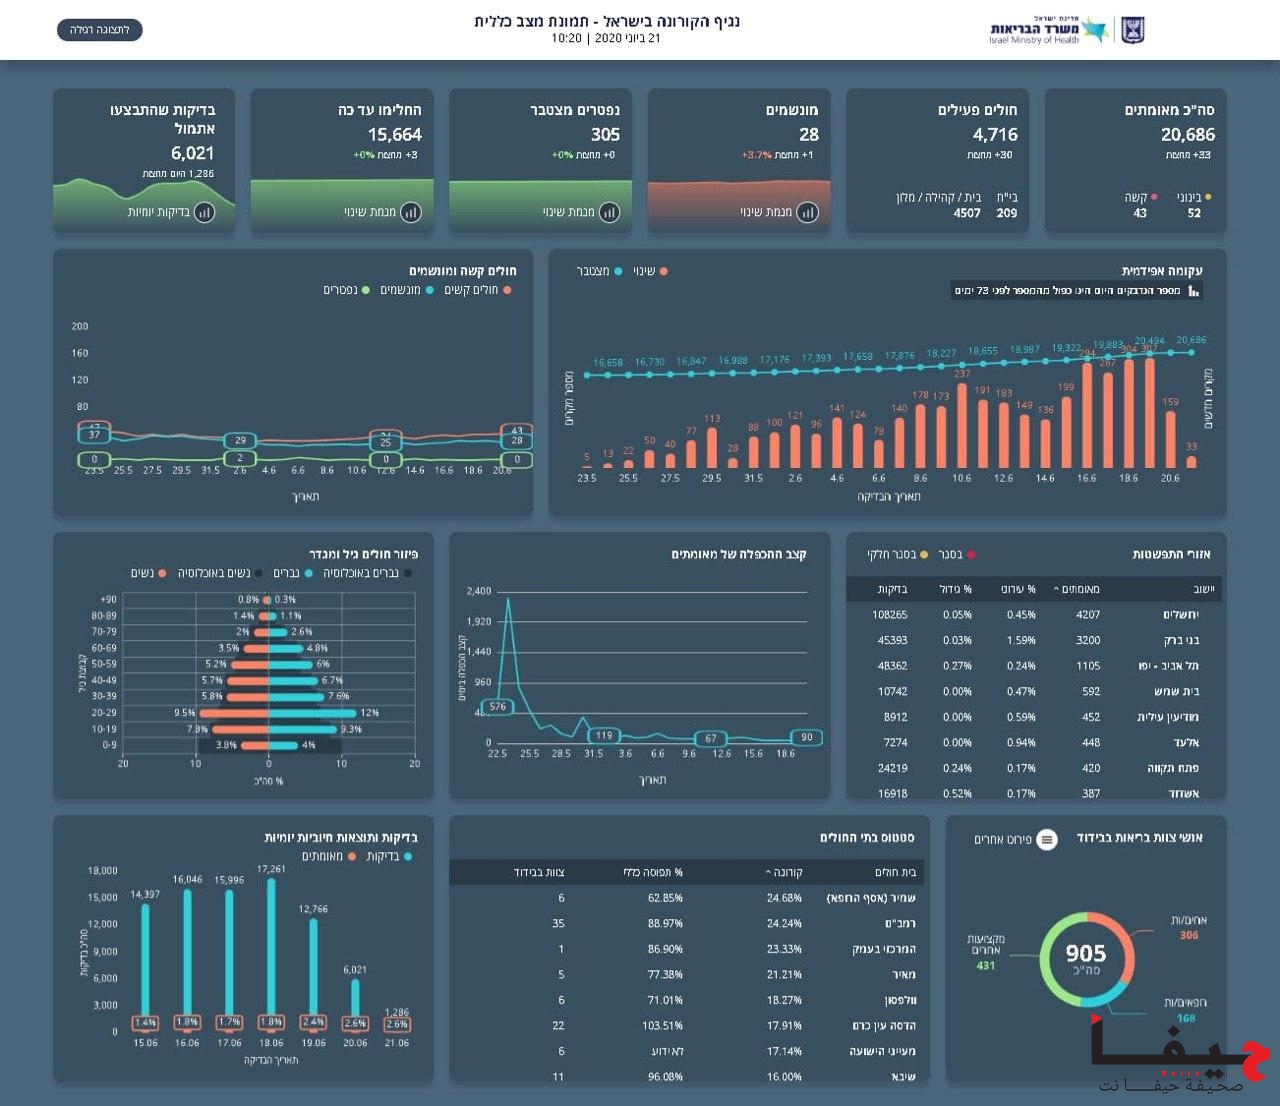The image size is (1280, 1106).
Task: Click the recovered trend chart icon
Action: point(410,212)
